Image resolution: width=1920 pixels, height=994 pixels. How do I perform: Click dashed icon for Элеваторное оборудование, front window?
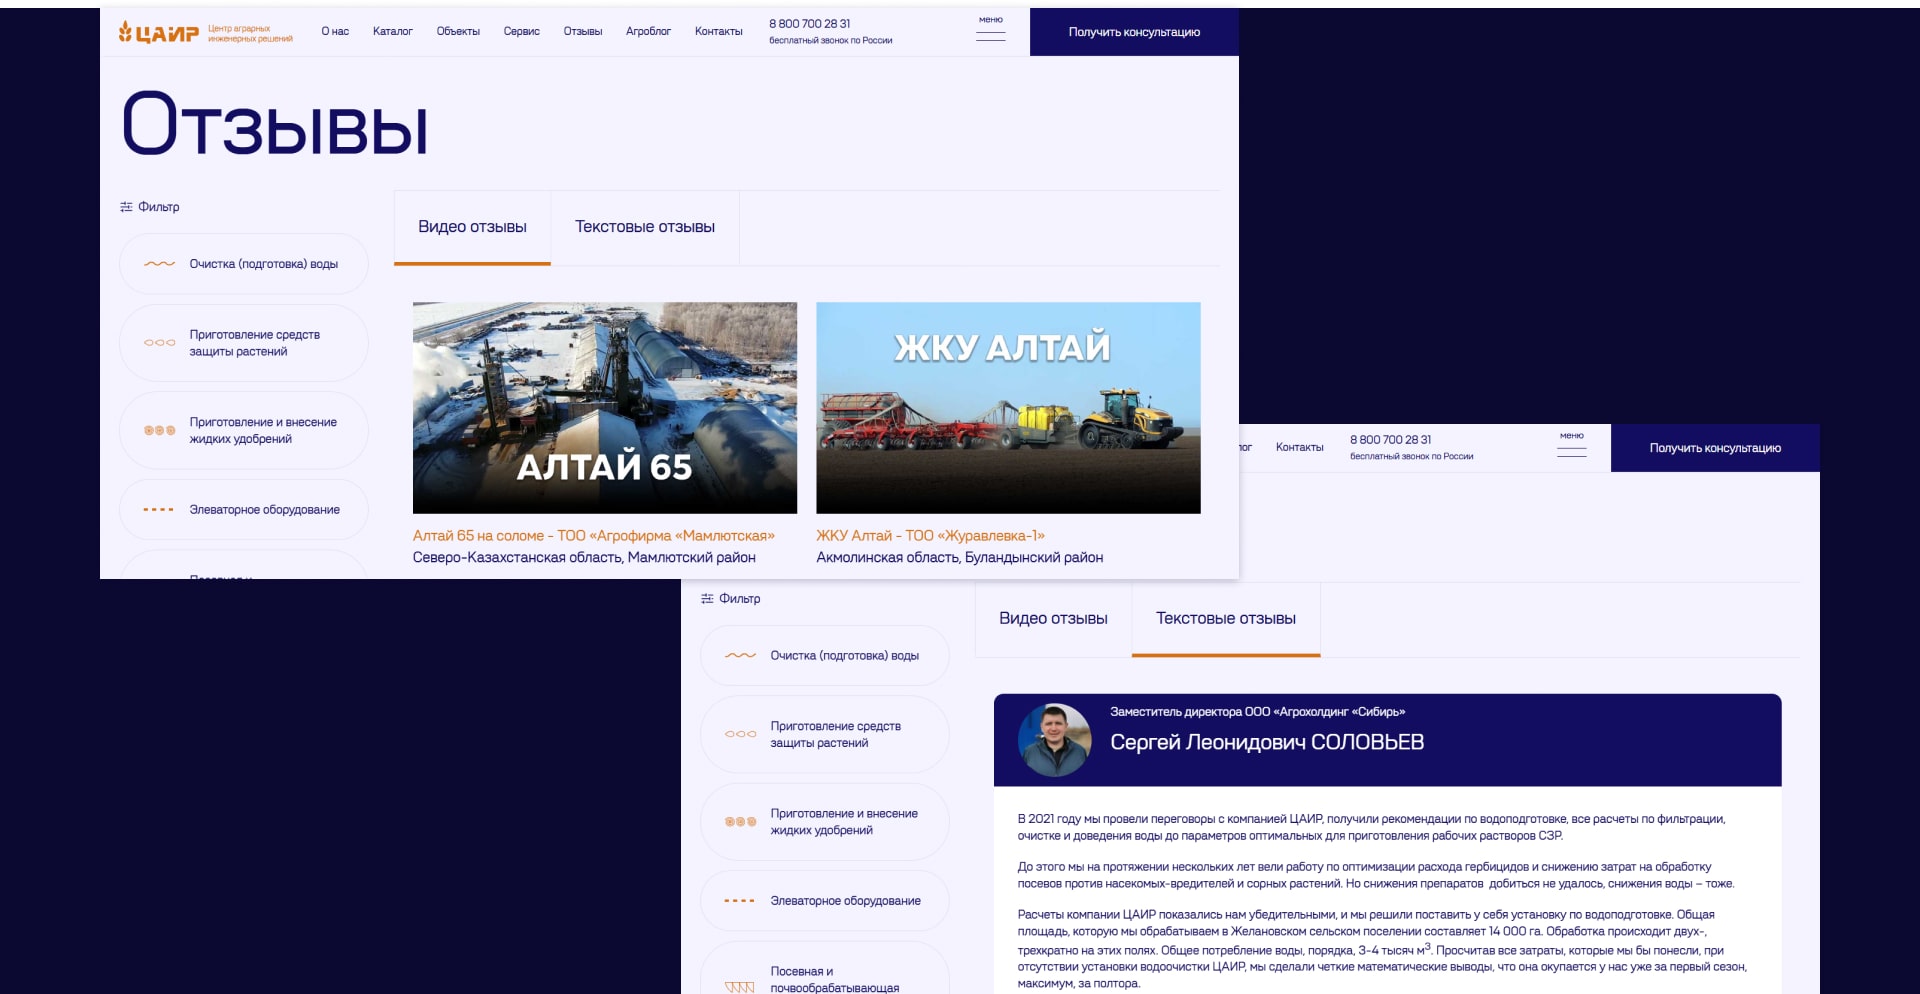pyautogui.click(x=159, y=510)
